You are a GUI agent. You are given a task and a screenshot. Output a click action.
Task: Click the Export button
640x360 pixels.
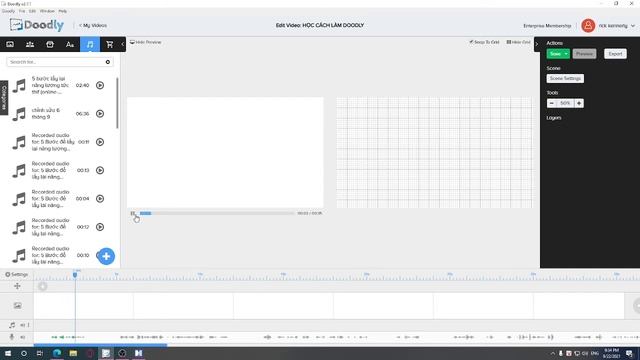pyautogui.click(x=615, y=54)
